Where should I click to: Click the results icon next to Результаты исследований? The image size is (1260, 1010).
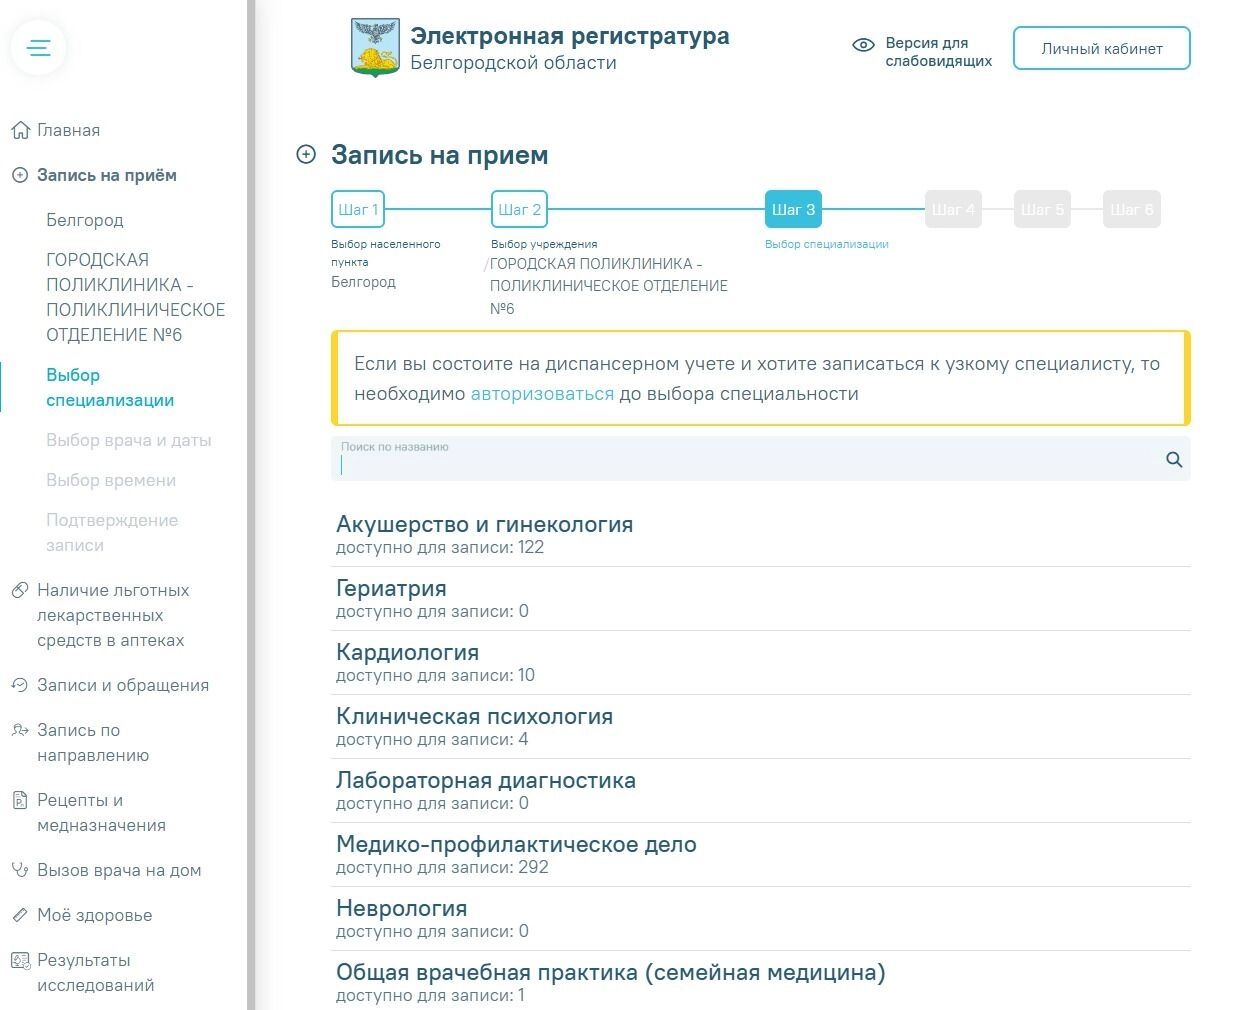19,959
